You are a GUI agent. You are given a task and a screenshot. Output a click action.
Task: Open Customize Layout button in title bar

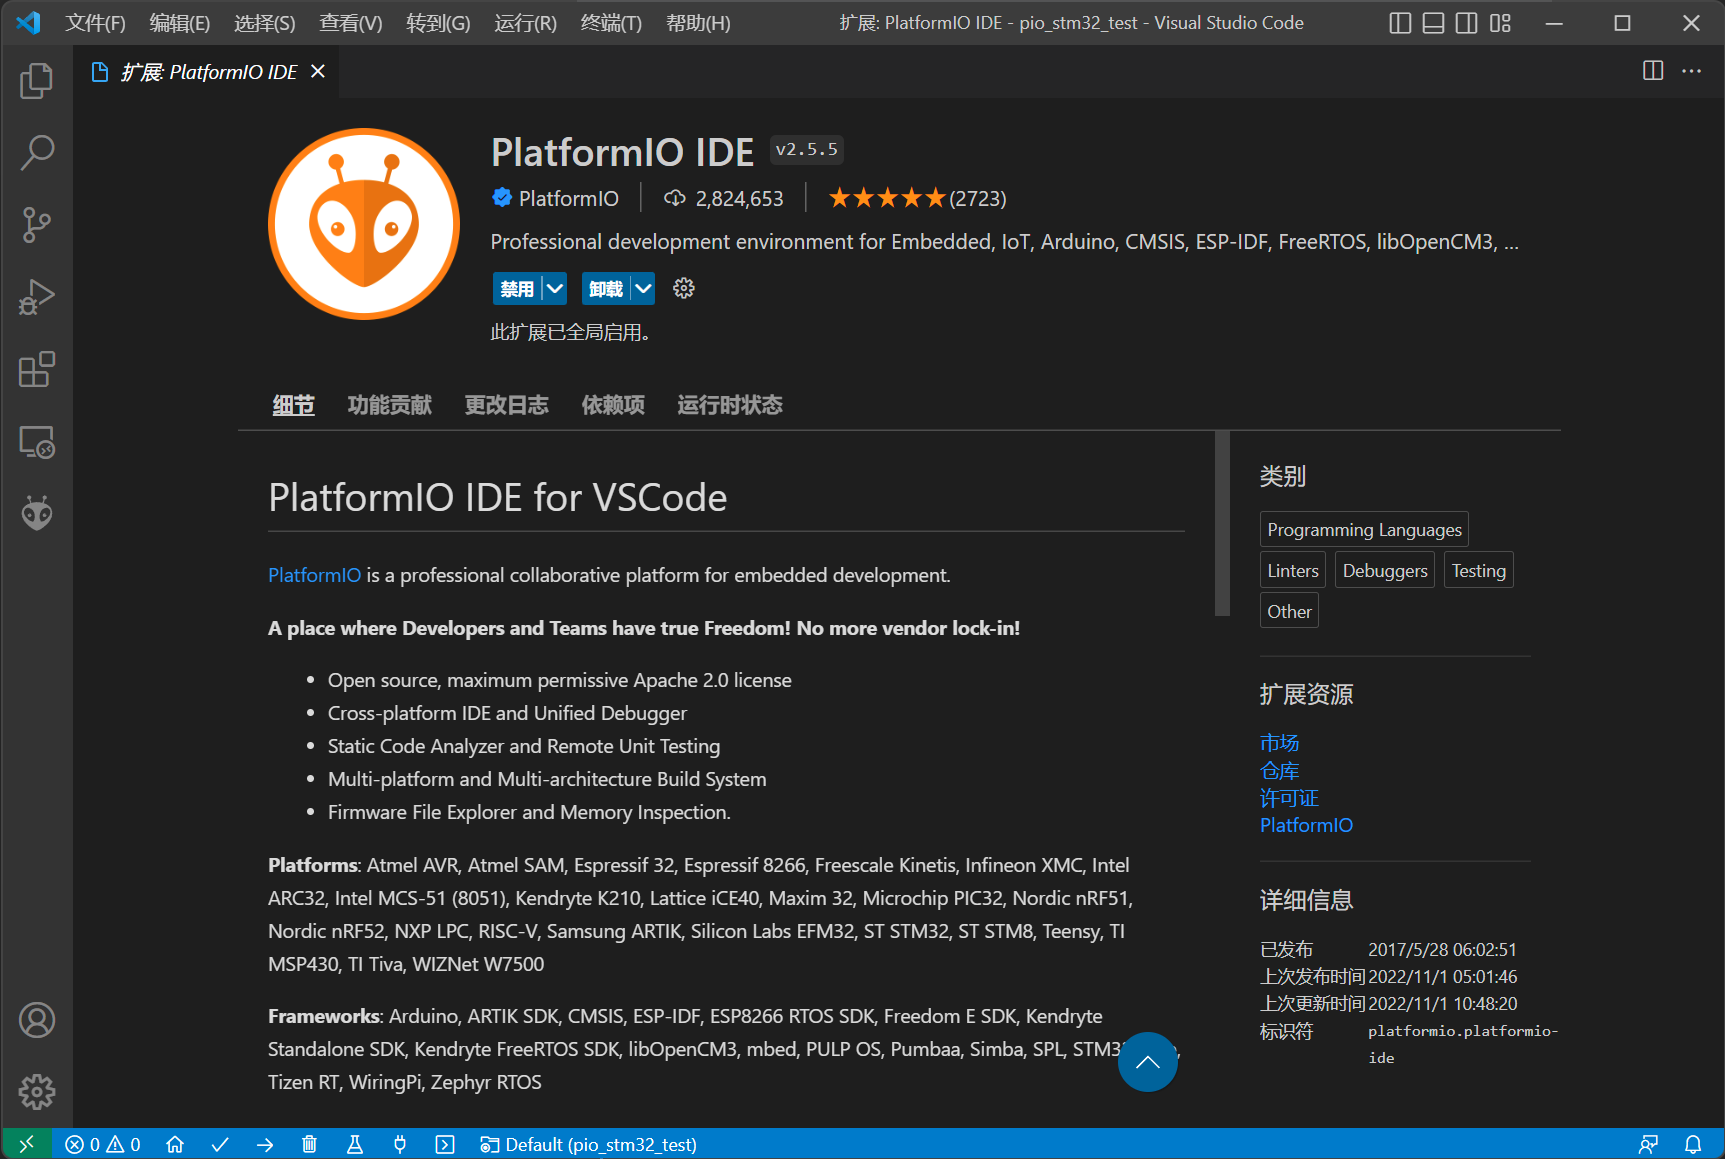(x=1500, y=23)
